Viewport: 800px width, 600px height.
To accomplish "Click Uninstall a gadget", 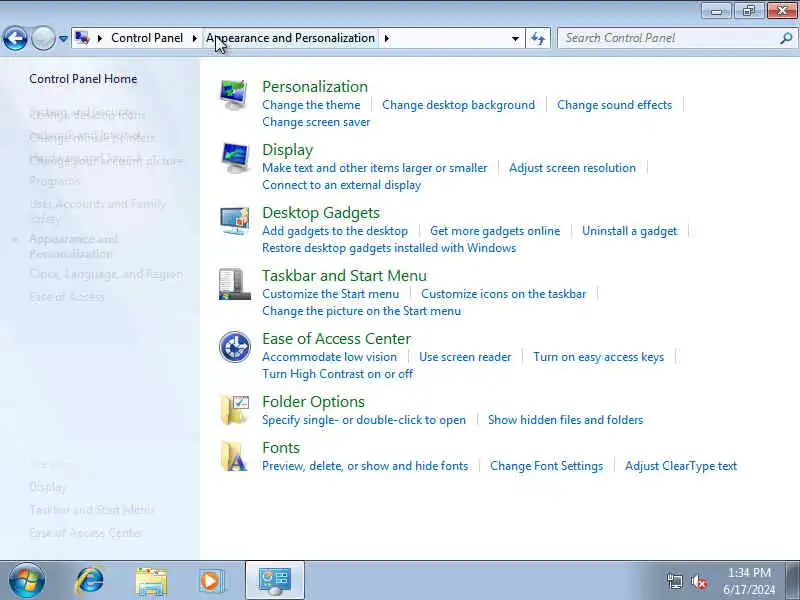I will coord(630,231).
